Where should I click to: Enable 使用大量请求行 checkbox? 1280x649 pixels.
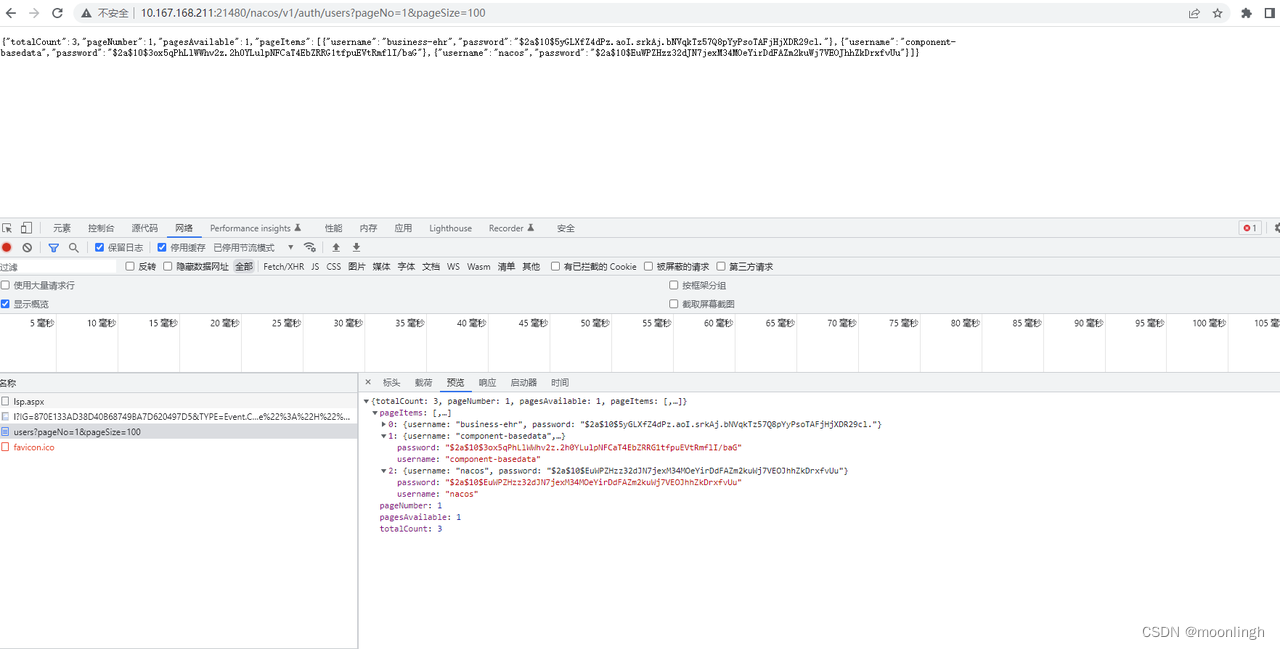[5, 285]
